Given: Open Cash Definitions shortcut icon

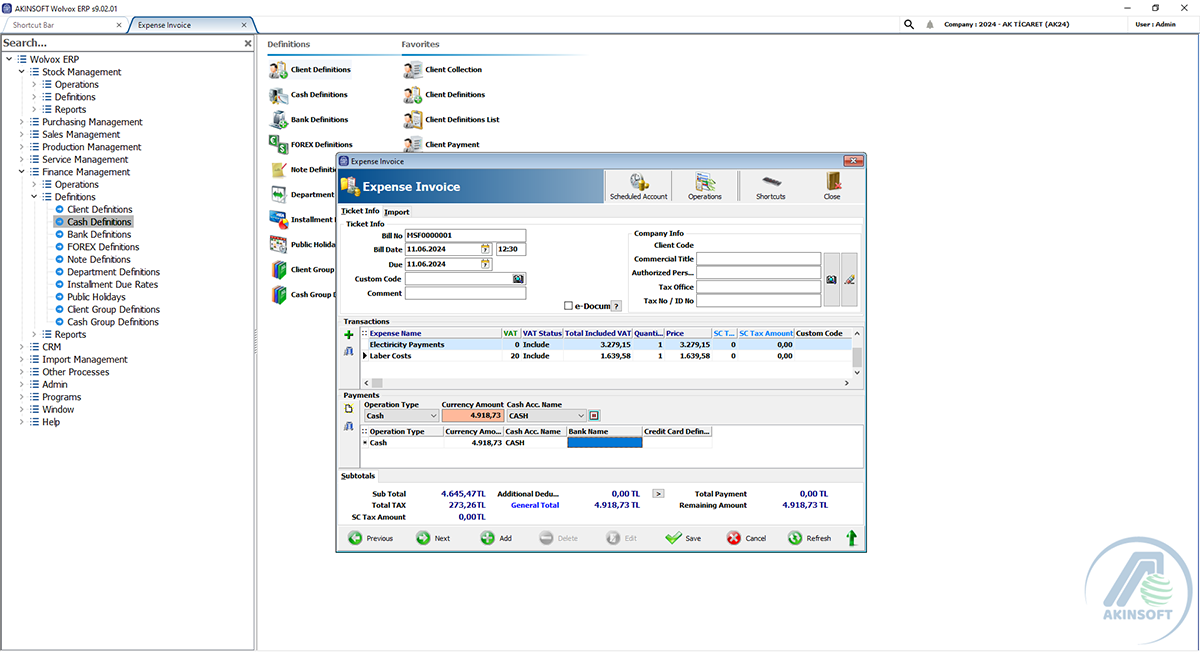Looking at the screenshot, I should (279, 95).
